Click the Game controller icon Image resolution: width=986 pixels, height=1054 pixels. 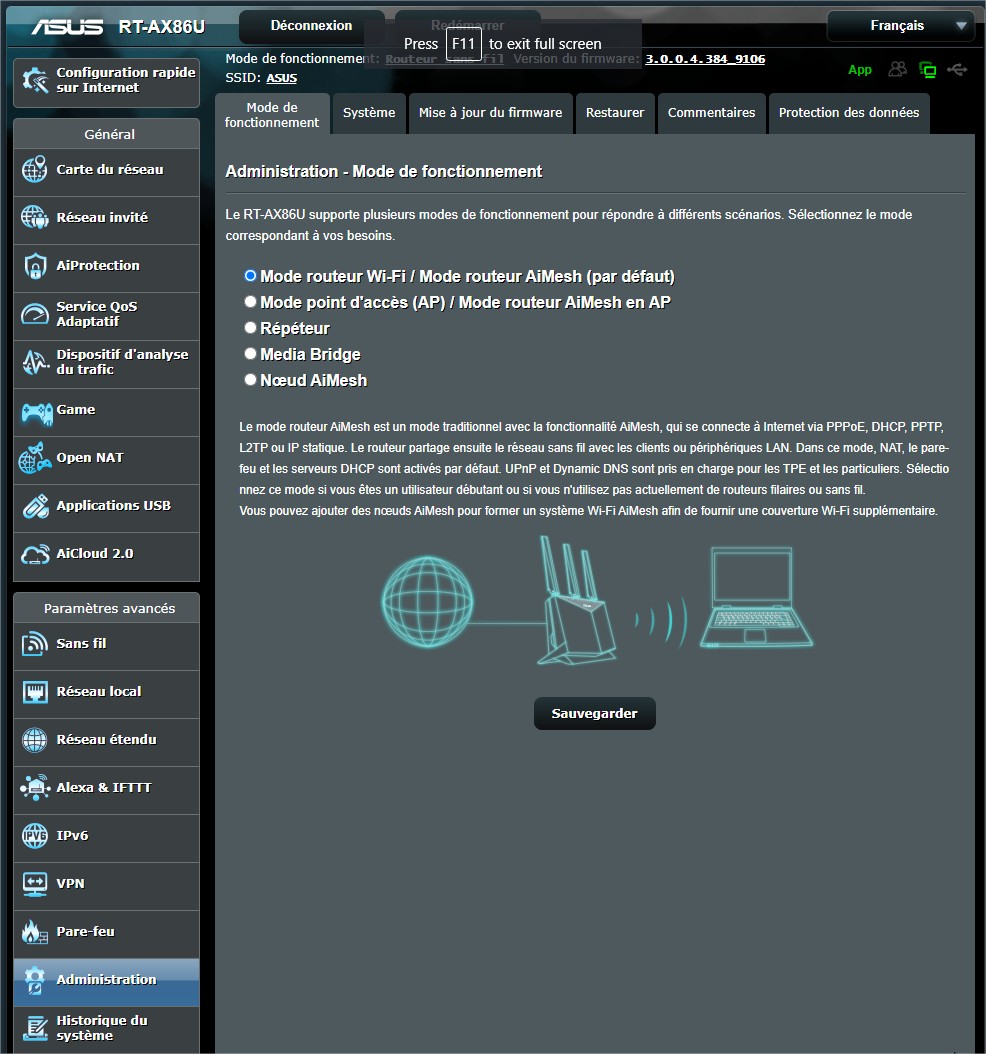coord(35,410)
